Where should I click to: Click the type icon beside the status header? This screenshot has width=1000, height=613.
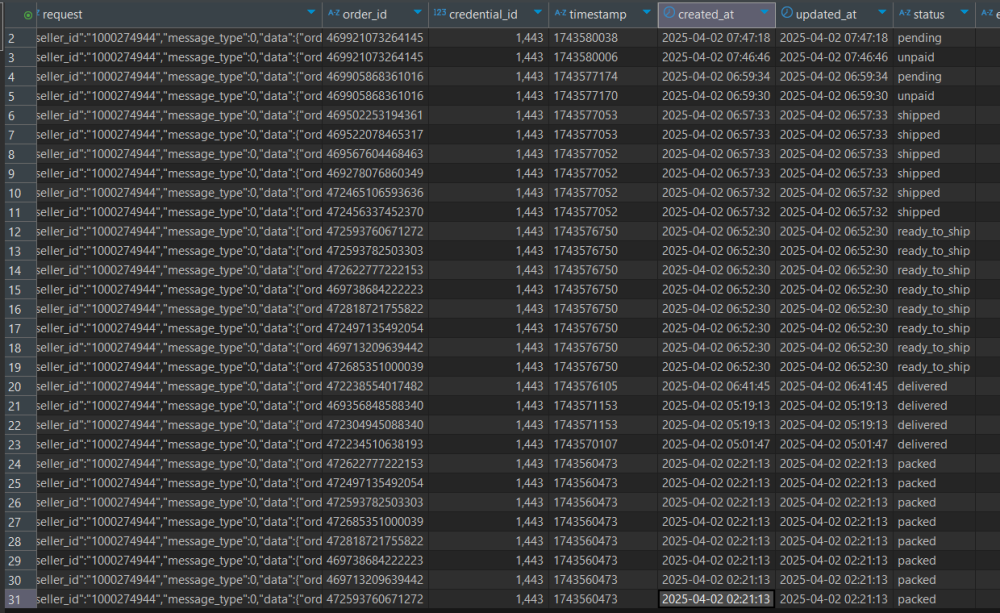(904, 15)
